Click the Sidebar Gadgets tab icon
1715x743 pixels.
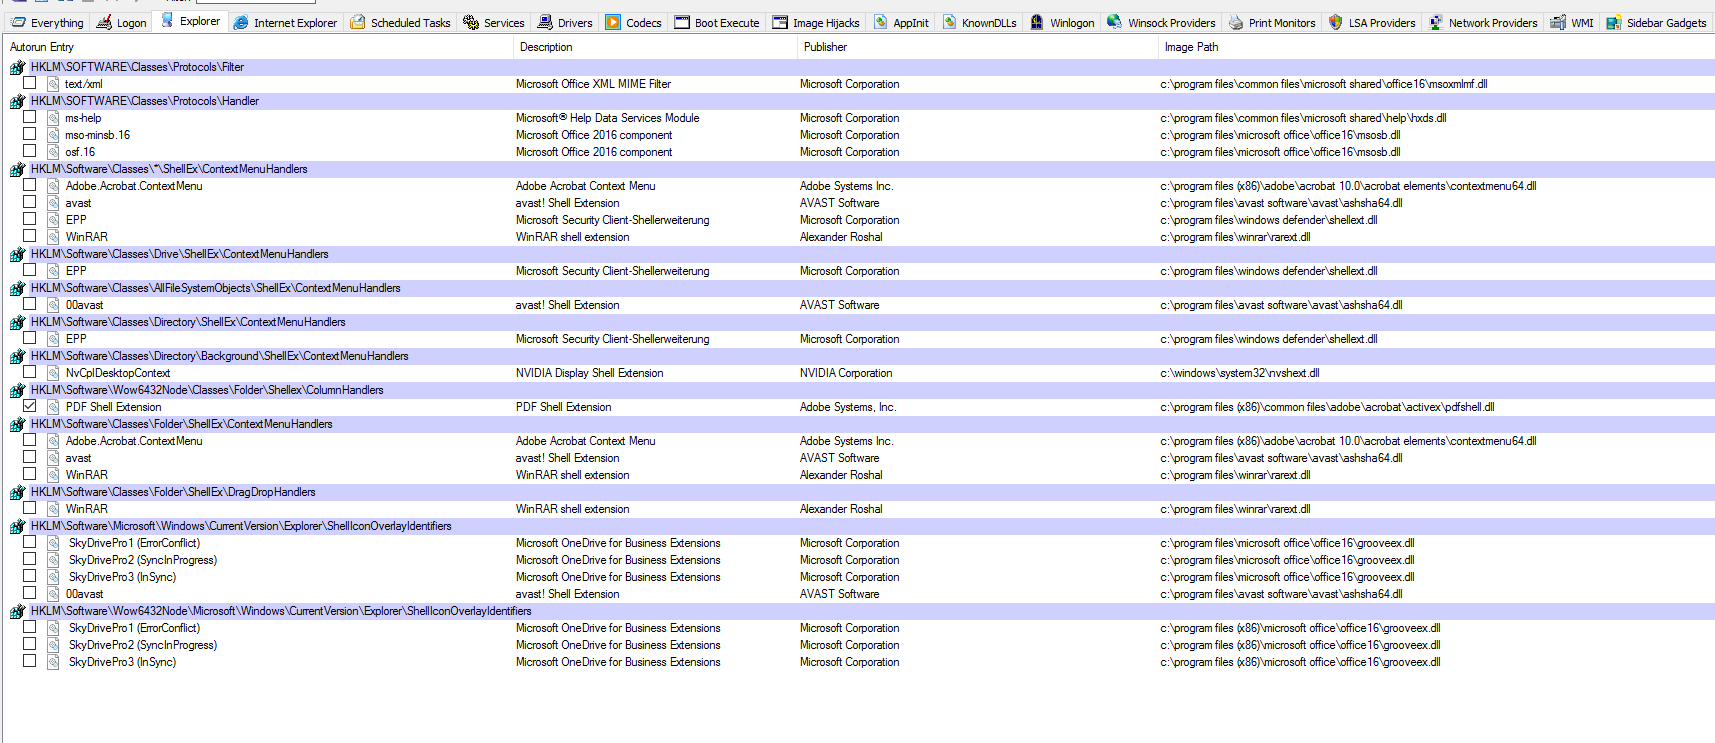1614,22
